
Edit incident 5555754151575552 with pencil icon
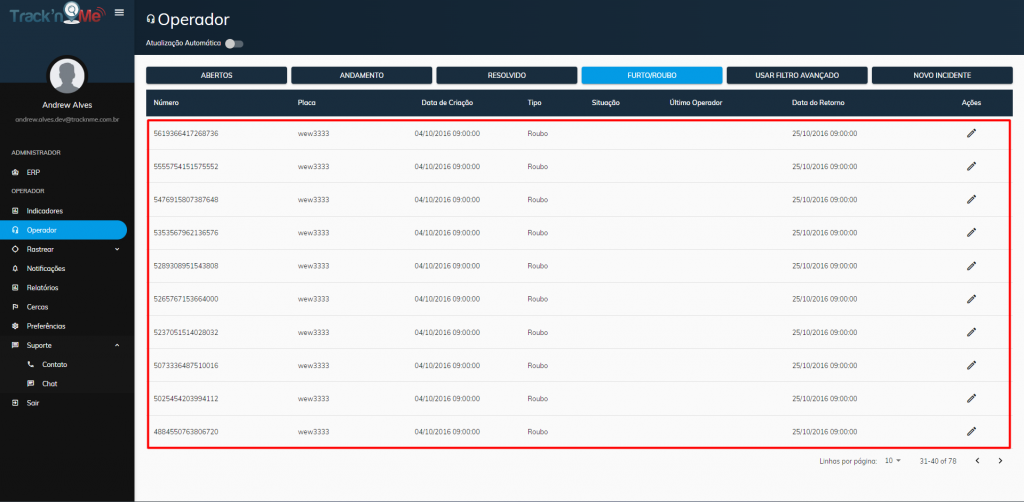tap(971, 166)
